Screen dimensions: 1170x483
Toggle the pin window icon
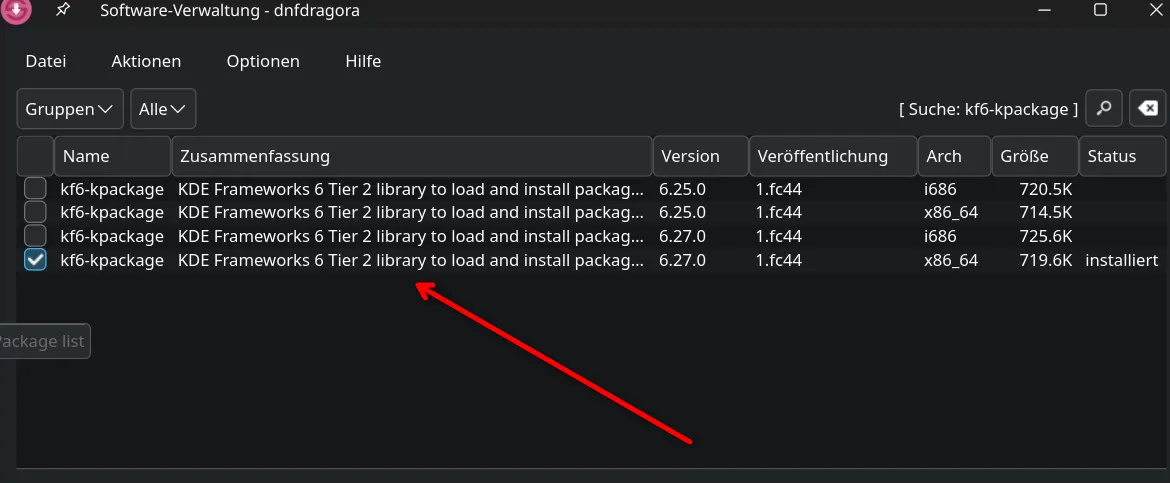pos(64,10)
